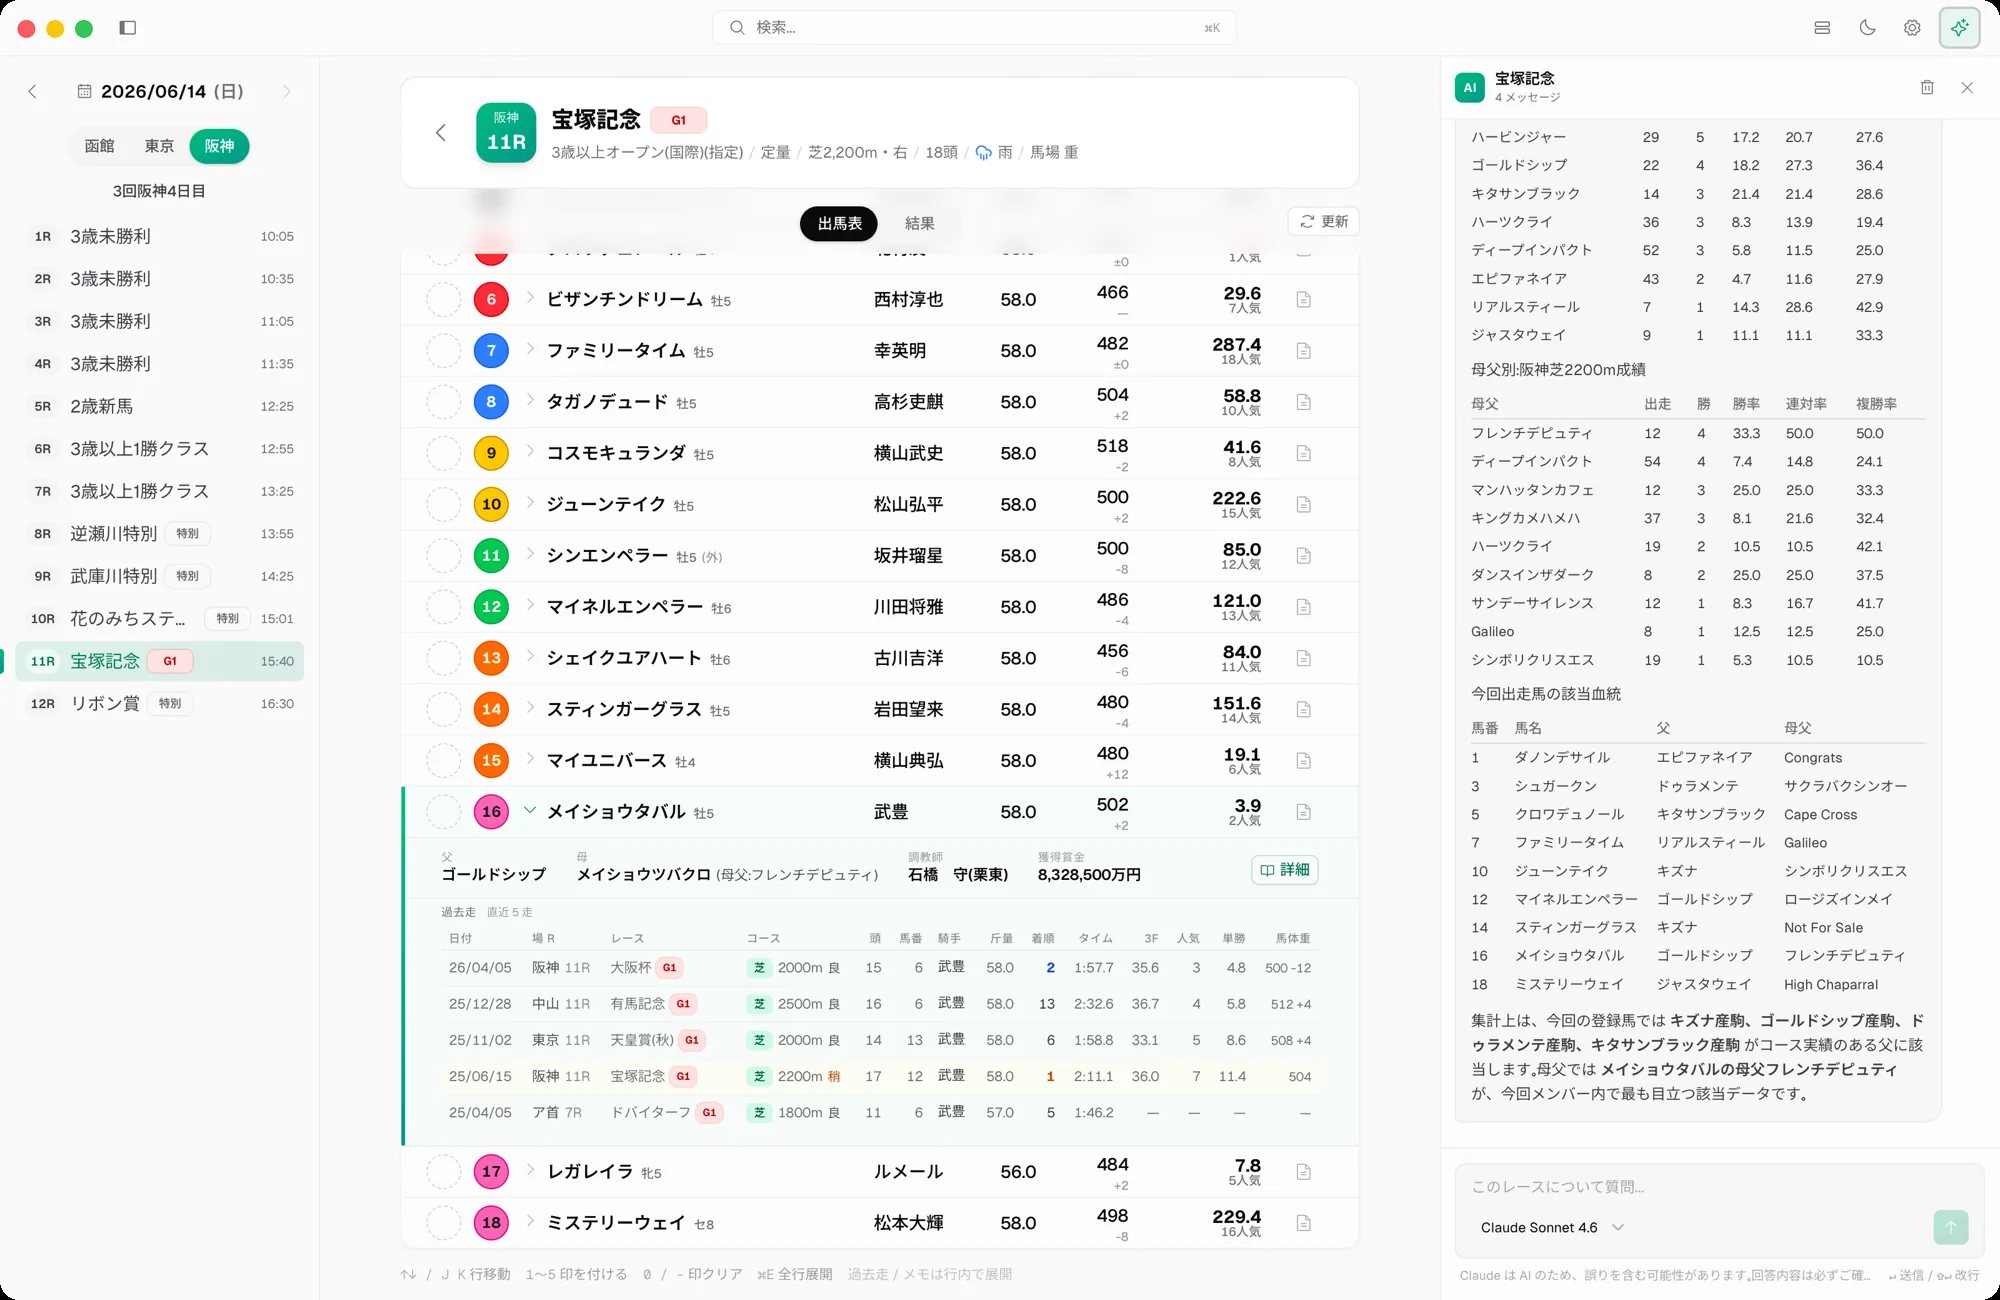Set mark circle for コスモキュランダ
Image resolution: width=2000 pixels, height=1300 pixels.
coord(443,453)
